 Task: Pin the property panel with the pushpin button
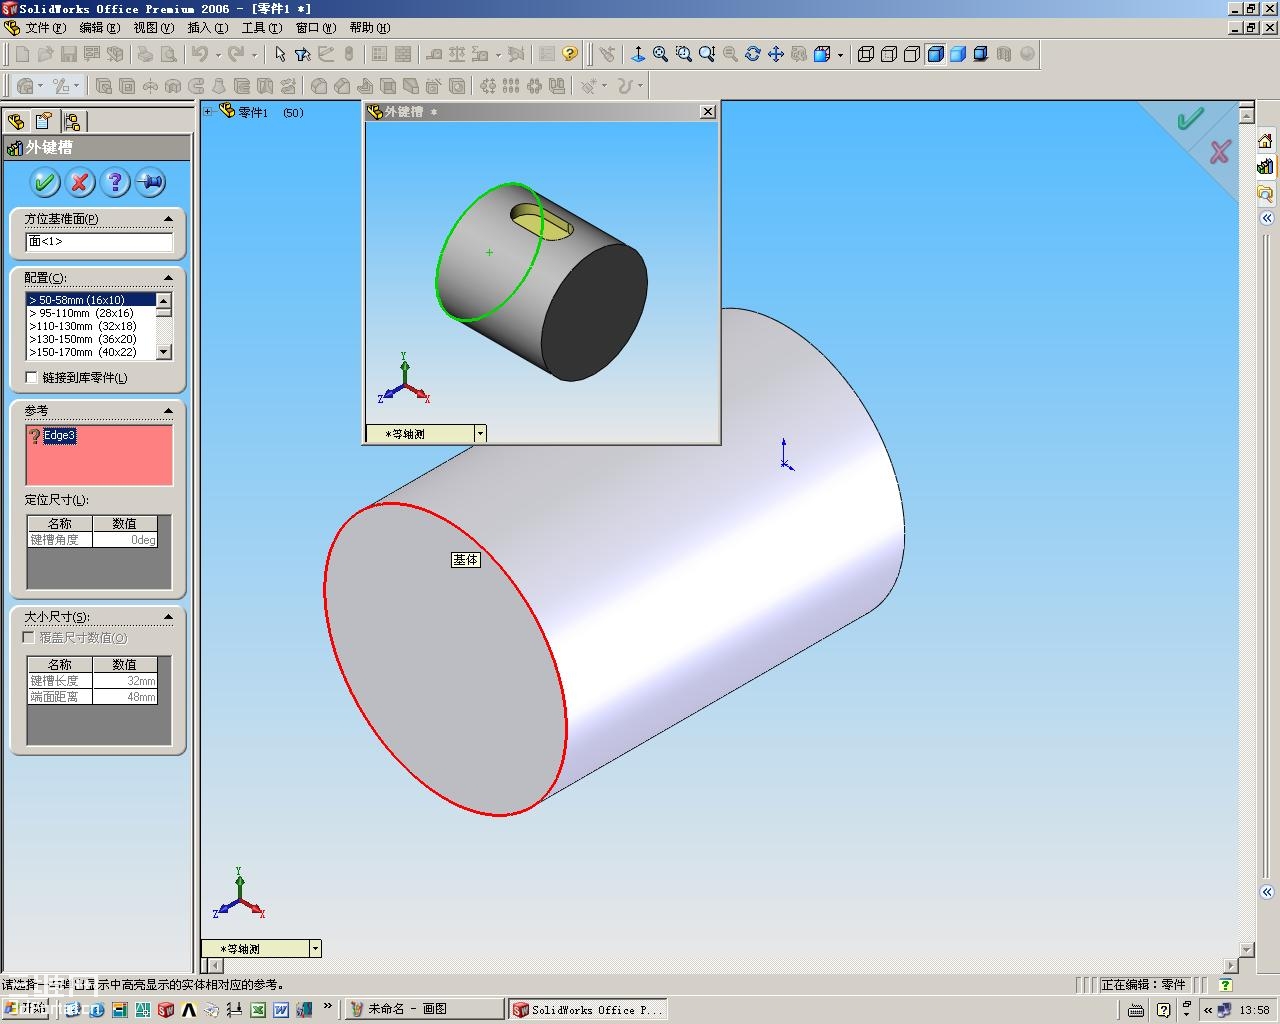point(150,182)
